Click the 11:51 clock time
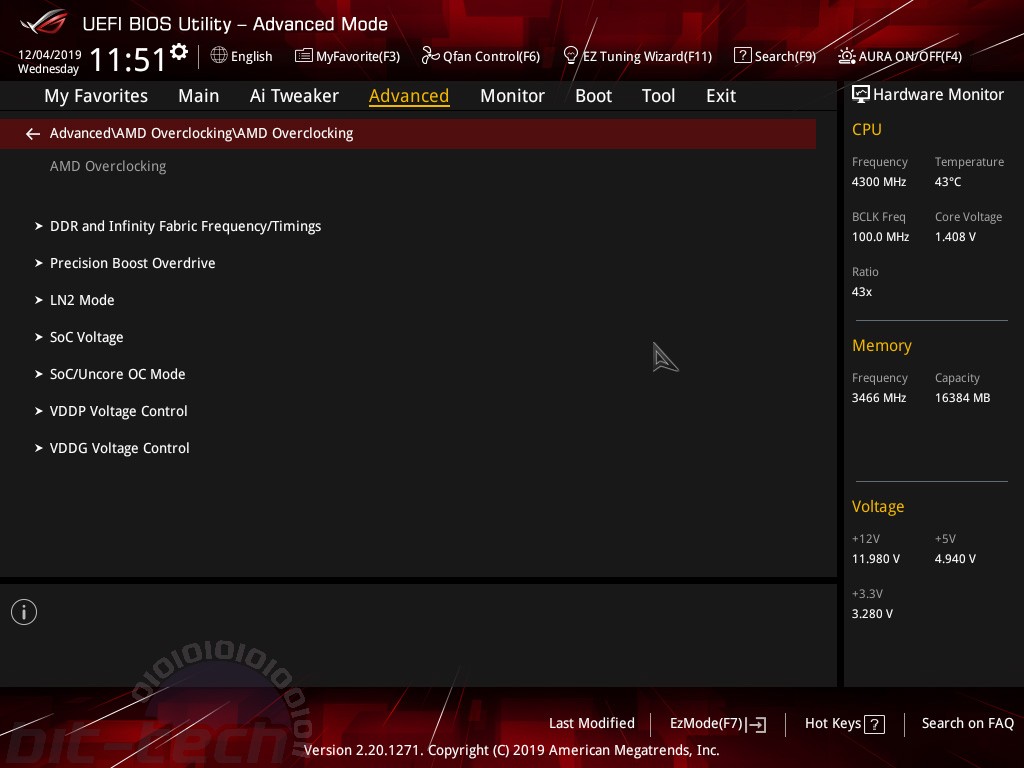1024x768 pixels. tap(128, 59)
